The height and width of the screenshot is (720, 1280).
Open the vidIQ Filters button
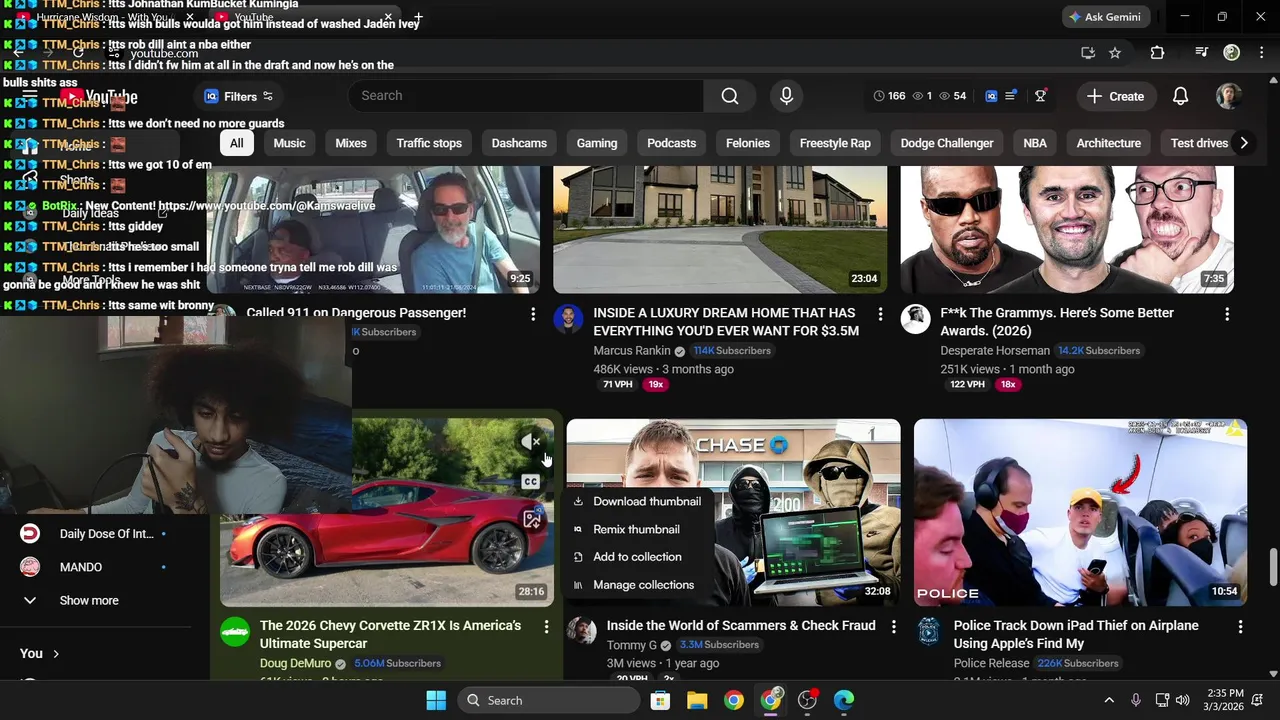pos(239,96)
